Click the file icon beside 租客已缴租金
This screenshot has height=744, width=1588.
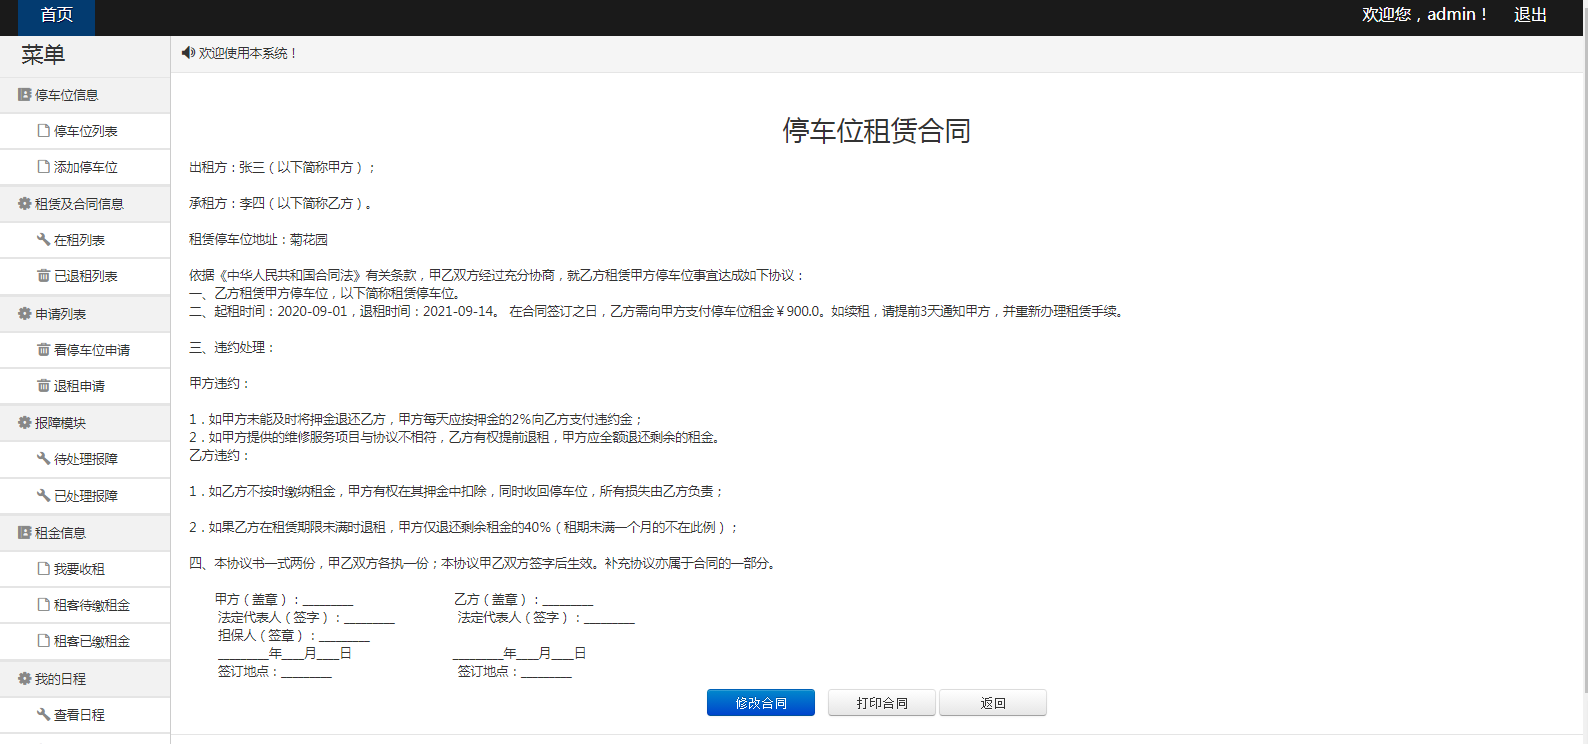[x=44, y=641]
